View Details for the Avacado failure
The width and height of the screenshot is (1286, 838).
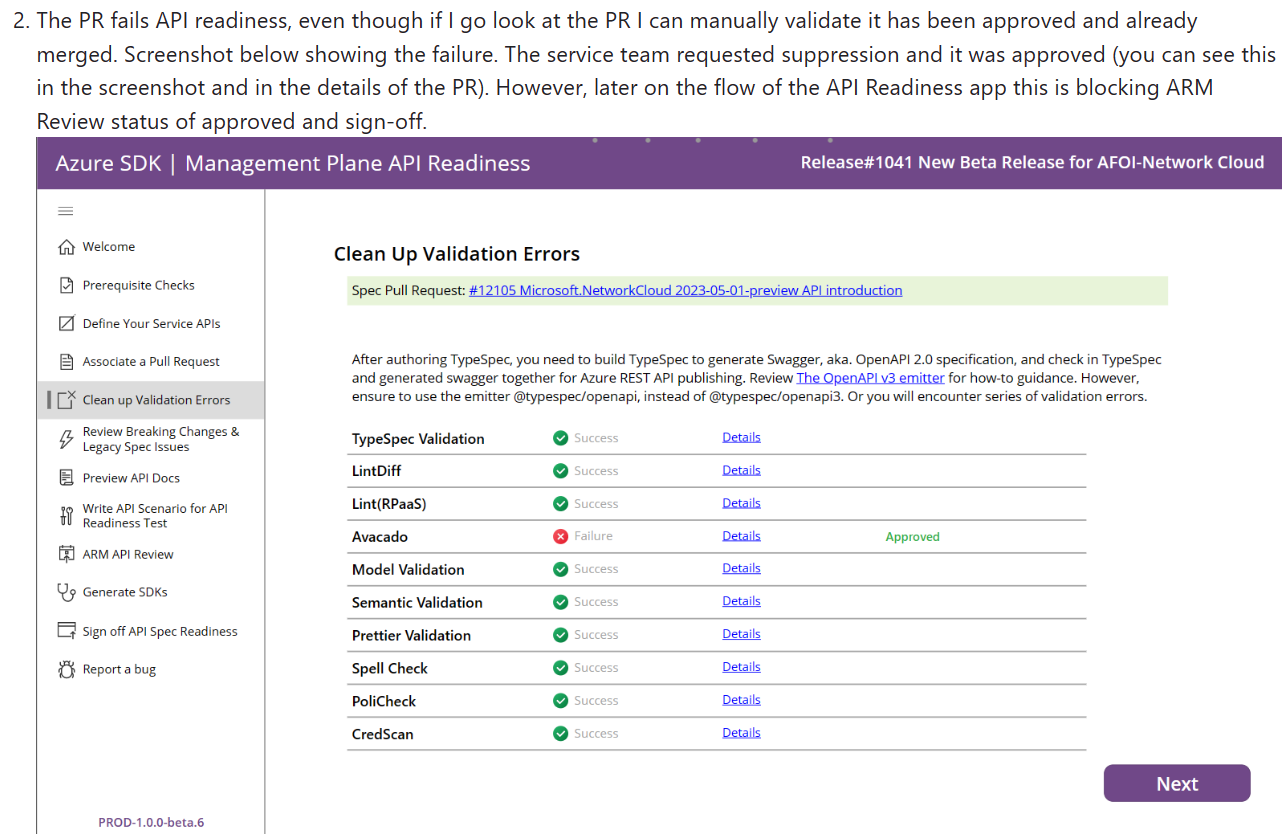[741, 535]
